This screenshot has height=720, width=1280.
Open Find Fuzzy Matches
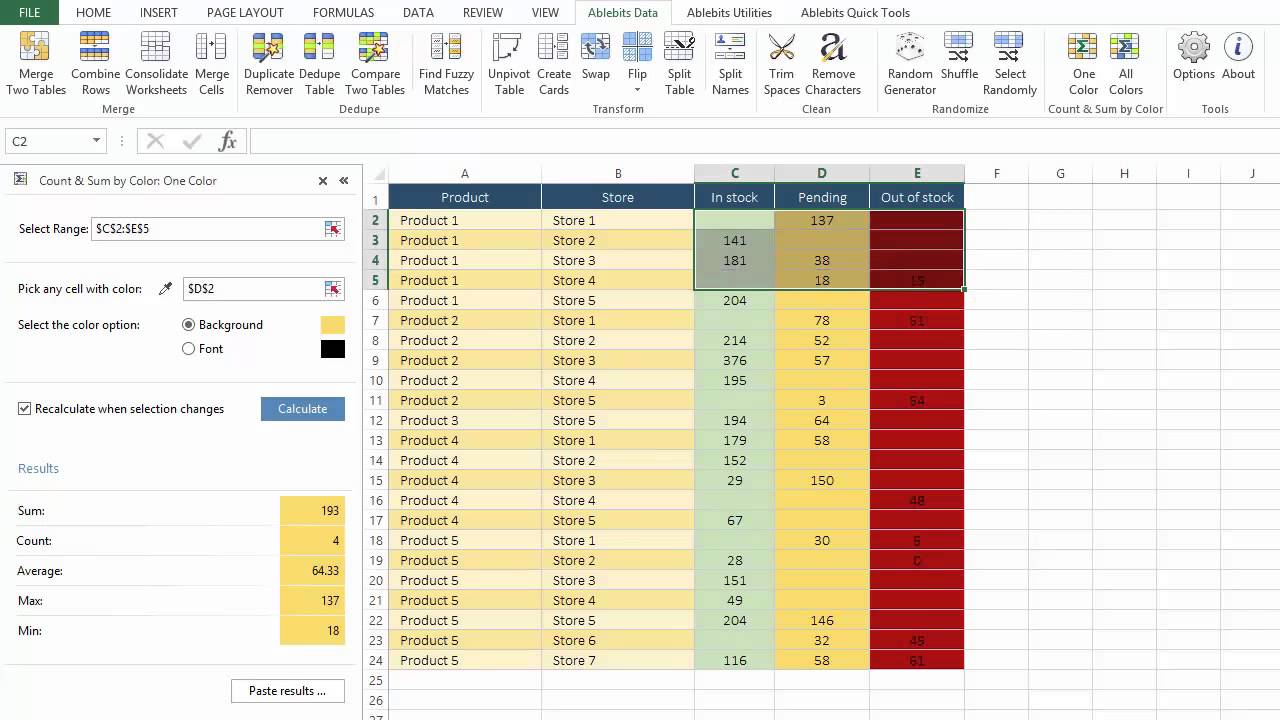(446, 64)
